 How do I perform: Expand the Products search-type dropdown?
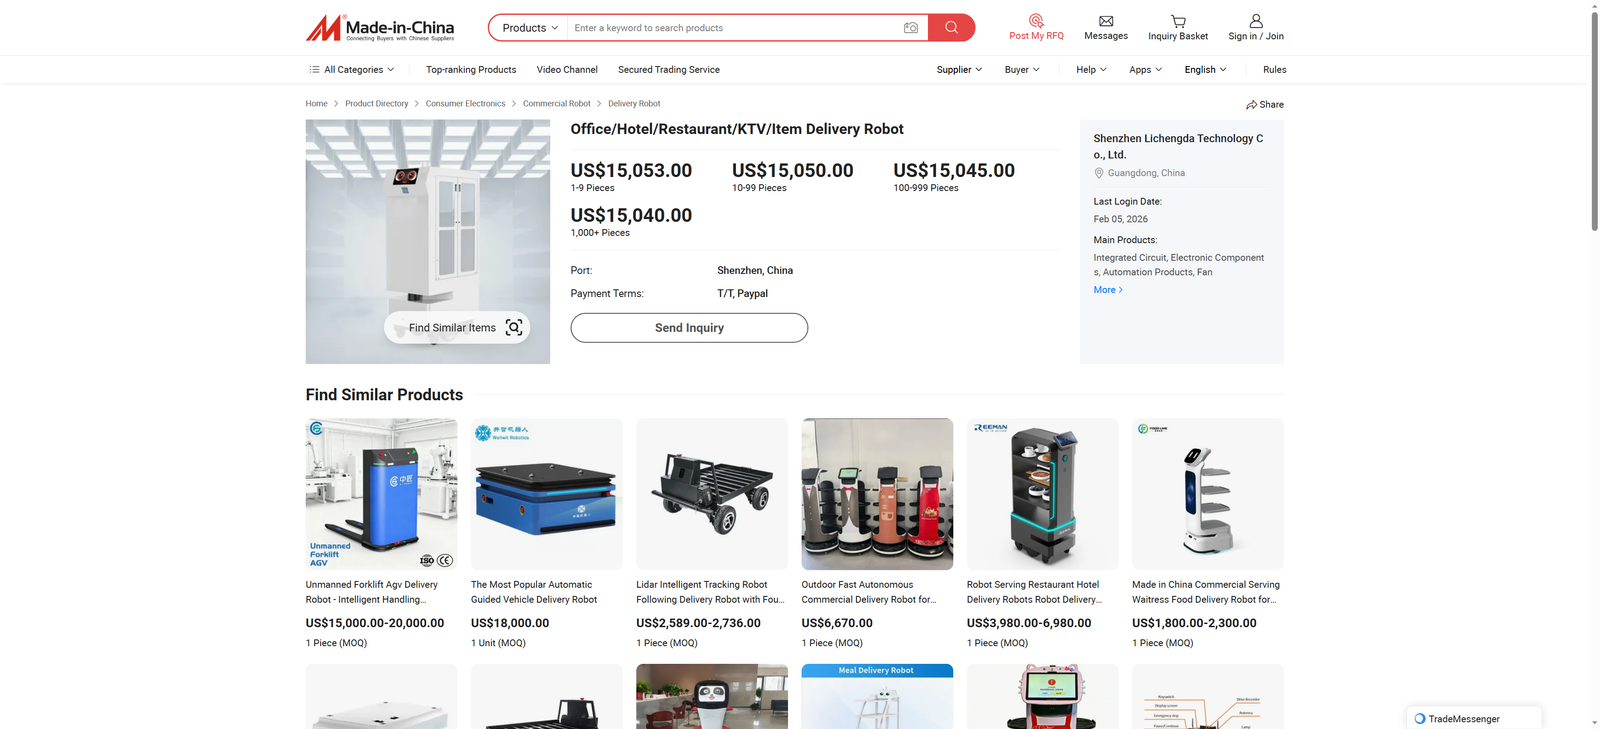pos(529,28)
